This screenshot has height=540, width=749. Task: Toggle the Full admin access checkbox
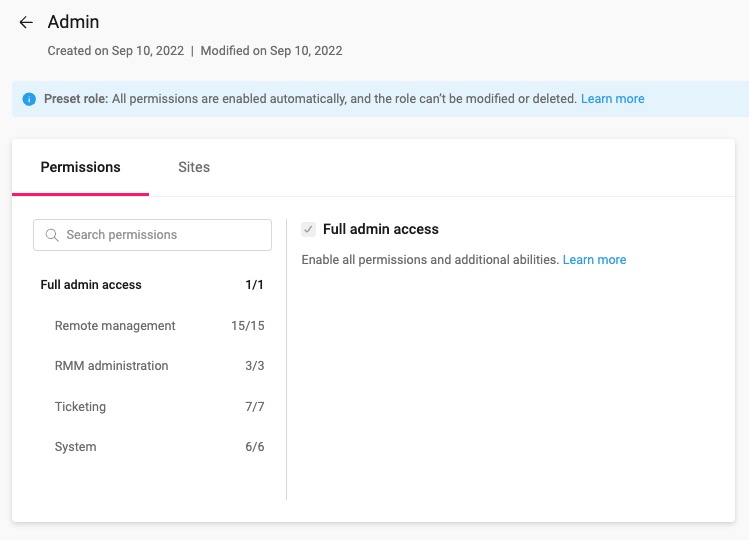(308, 229)
